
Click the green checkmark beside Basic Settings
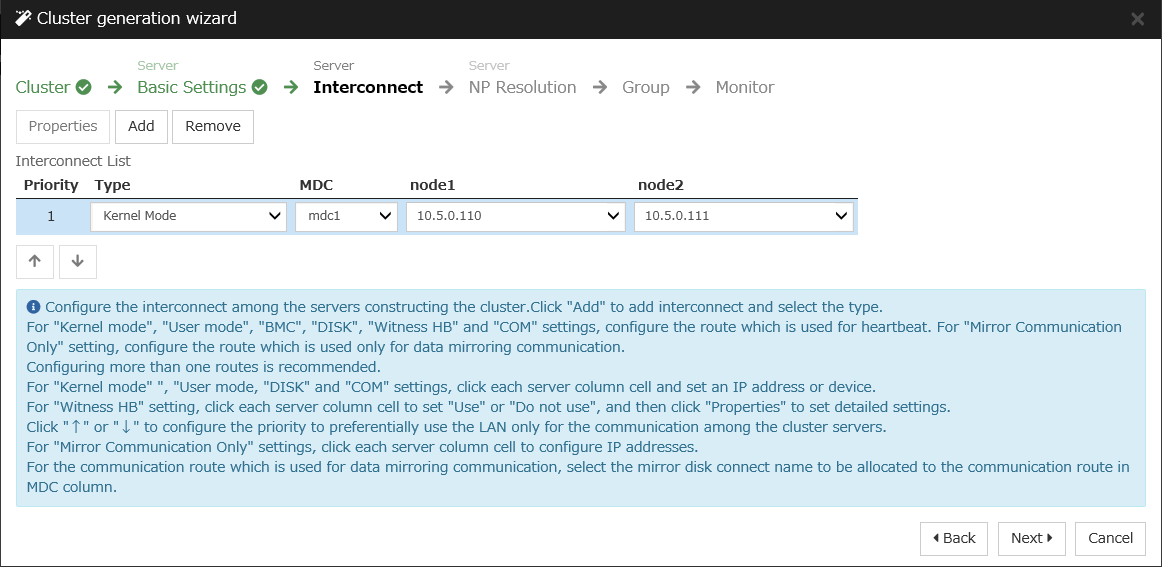point(260,87)
